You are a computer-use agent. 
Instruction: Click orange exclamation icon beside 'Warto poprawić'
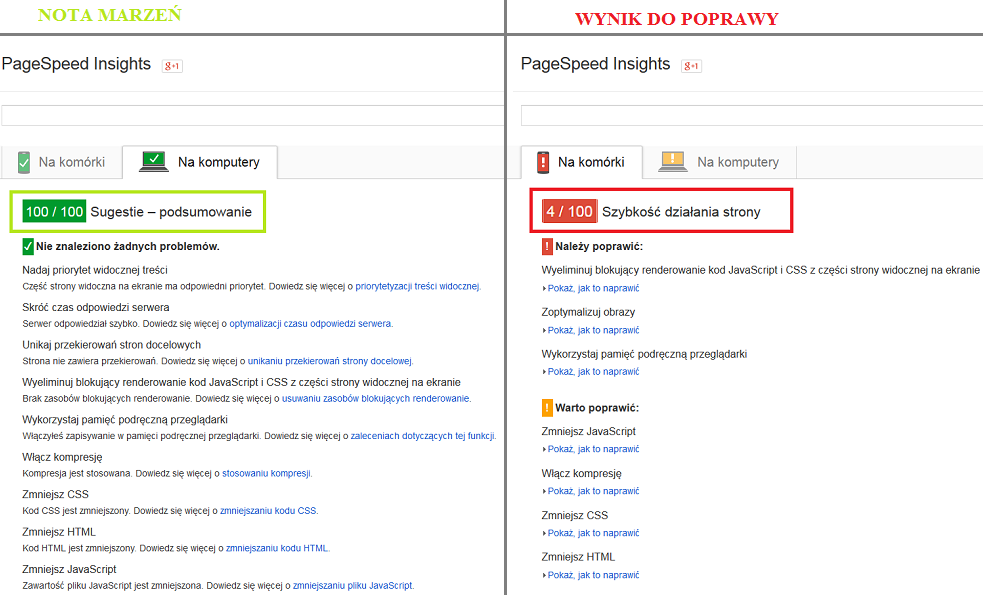547,408
